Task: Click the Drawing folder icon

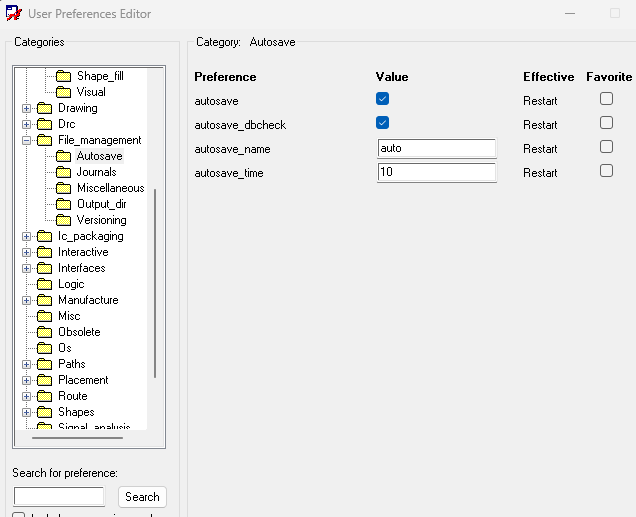Action: [45, 108]
